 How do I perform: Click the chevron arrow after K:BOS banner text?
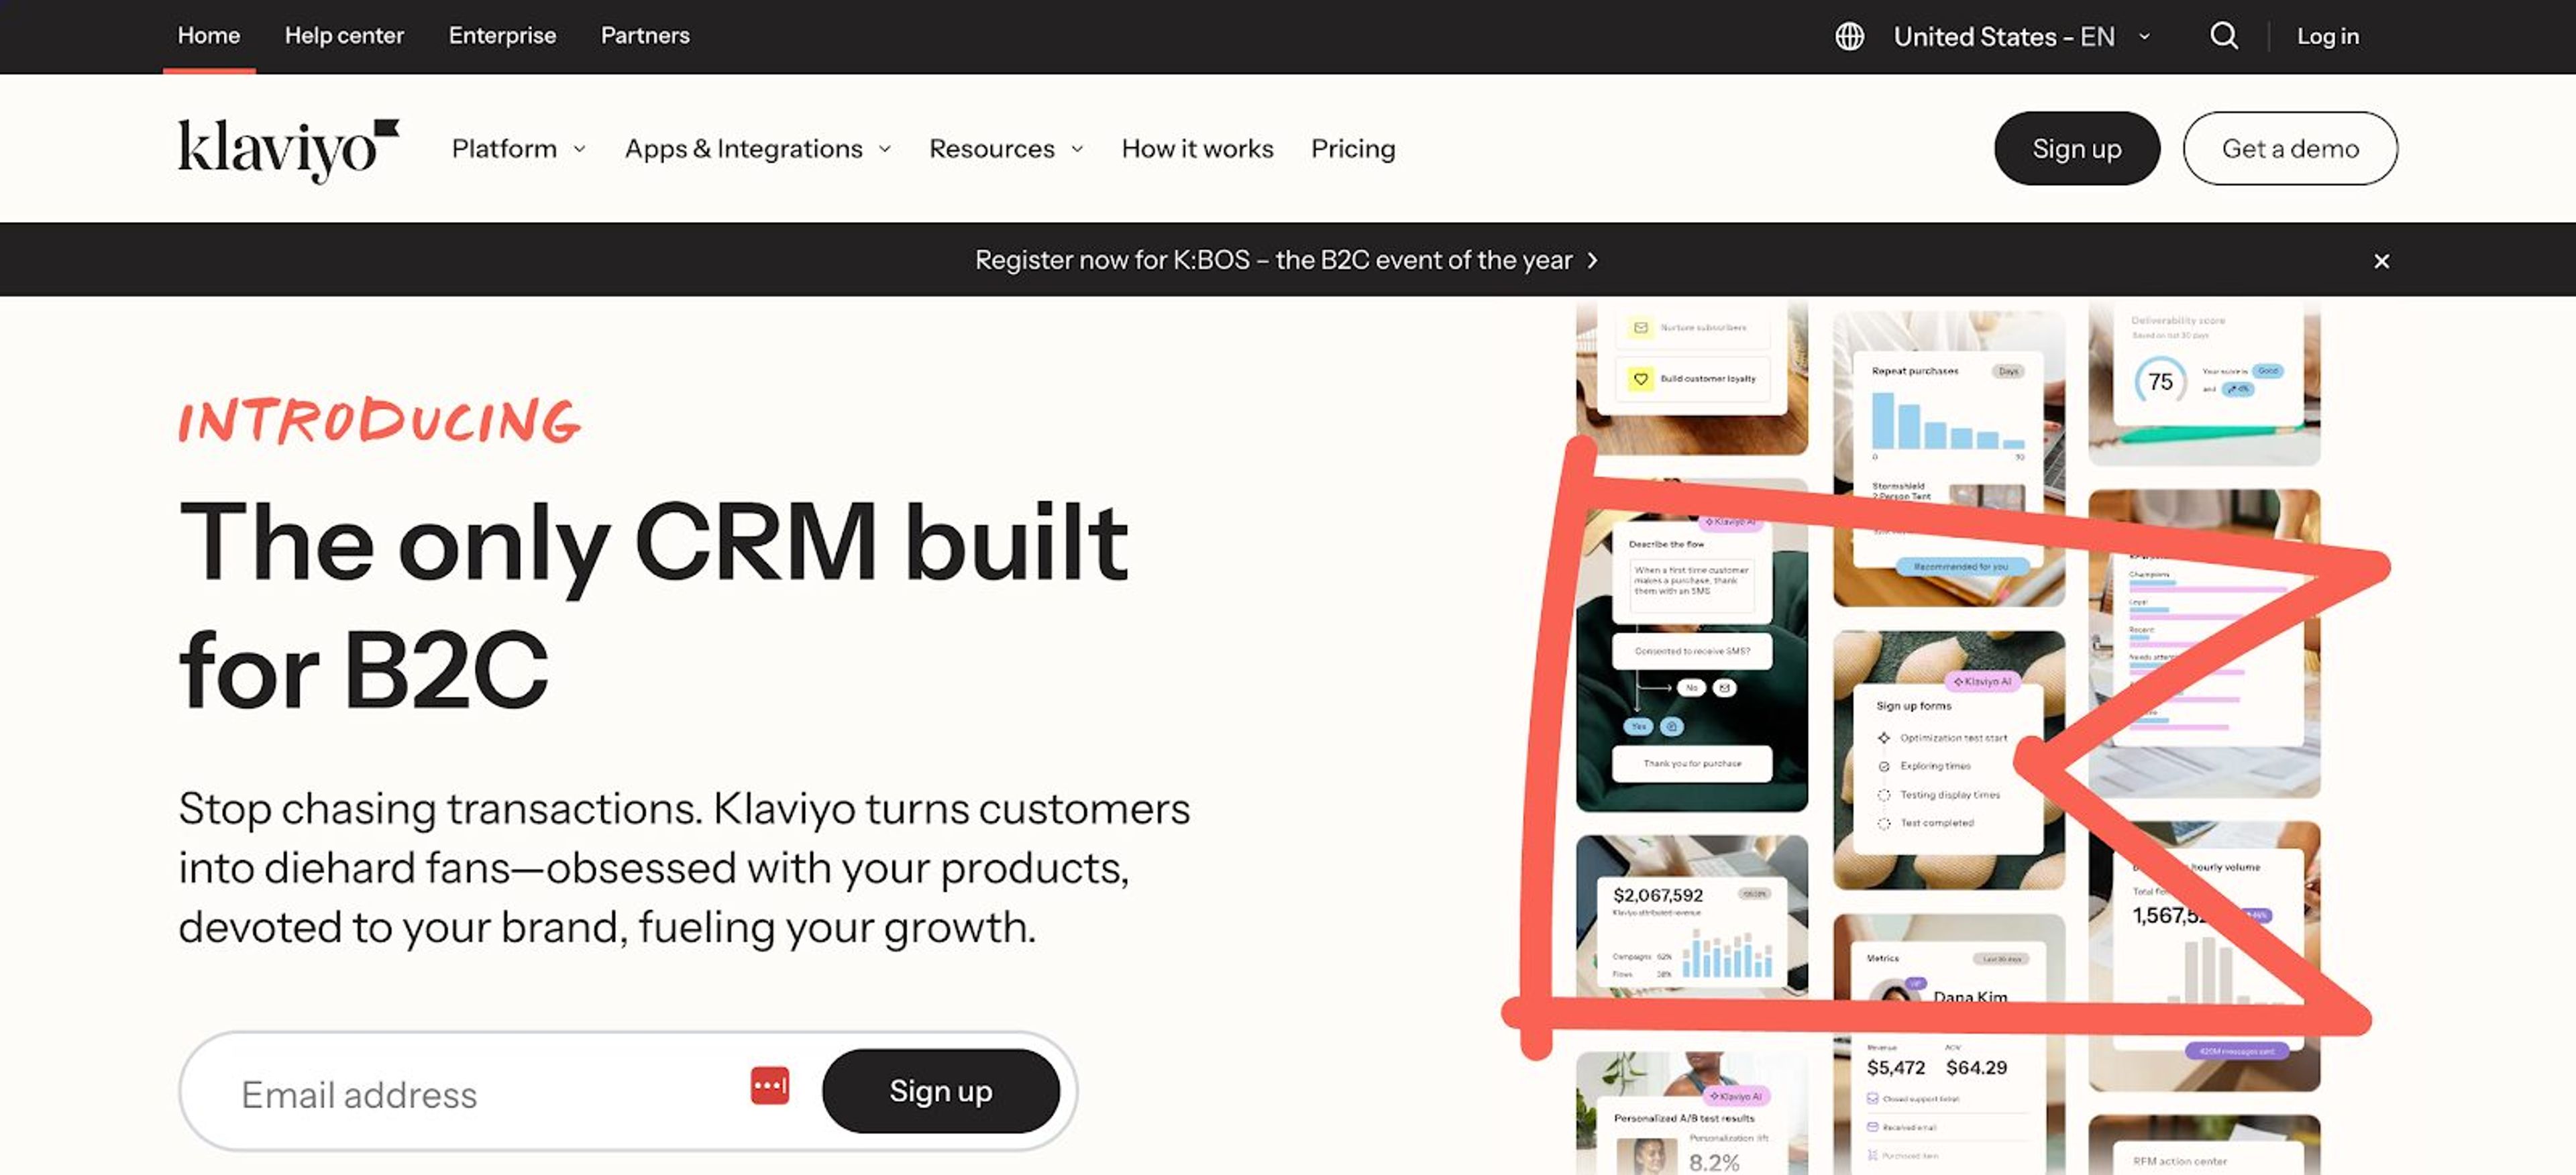point(1593,260)
